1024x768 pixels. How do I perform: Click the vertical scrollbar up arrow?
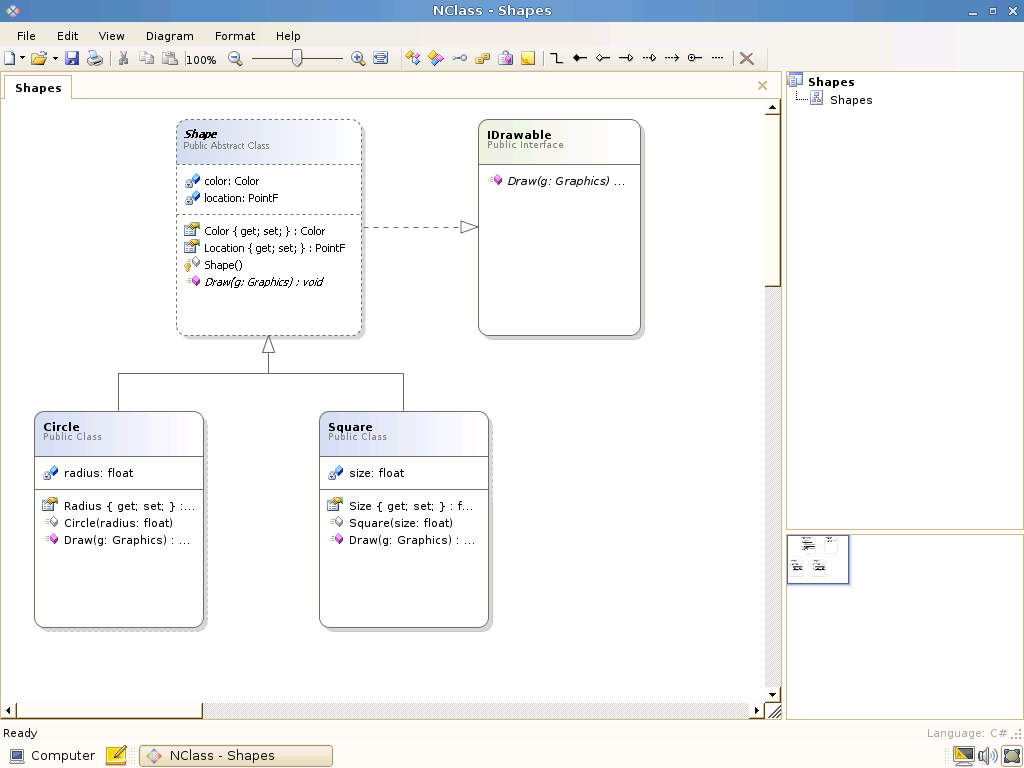tap(773, 107)
